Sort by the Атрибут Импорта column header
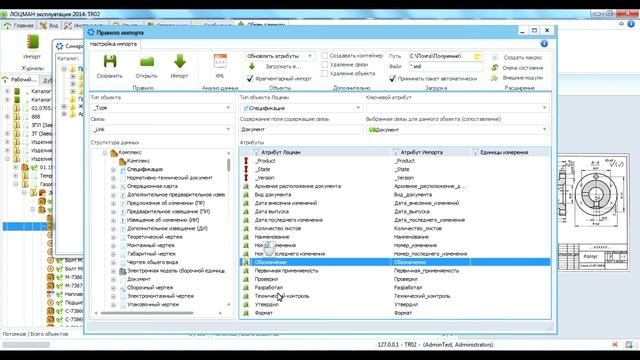The height and width of the screenshot is (360, 640). pyautogui.click(x=422, y=152)
